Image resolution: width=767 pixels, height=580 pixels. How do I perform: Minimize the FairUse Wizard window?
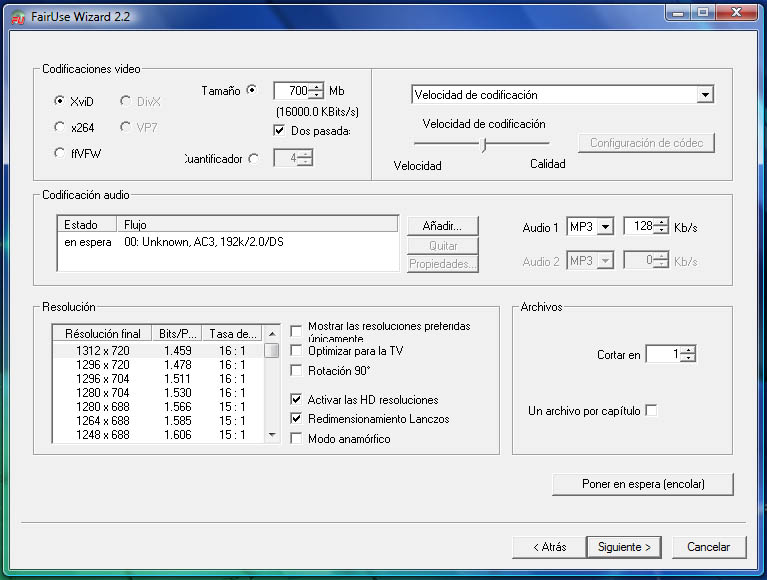(678, 13)
